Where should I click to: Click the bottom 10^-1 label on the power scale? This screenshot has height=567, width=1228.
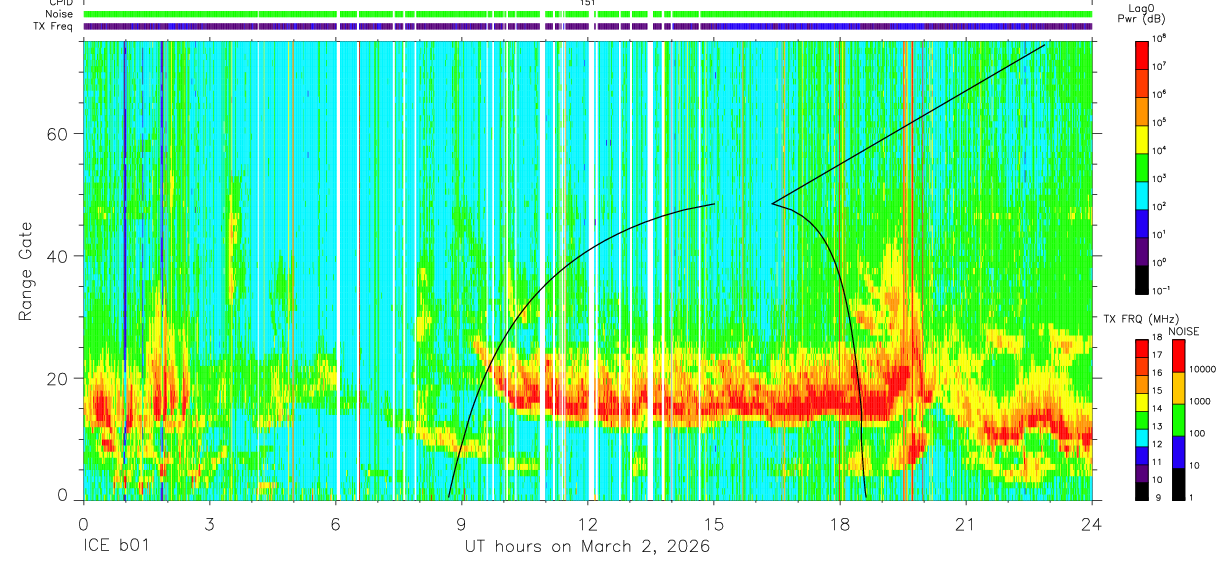click(x=1161, y=290)
